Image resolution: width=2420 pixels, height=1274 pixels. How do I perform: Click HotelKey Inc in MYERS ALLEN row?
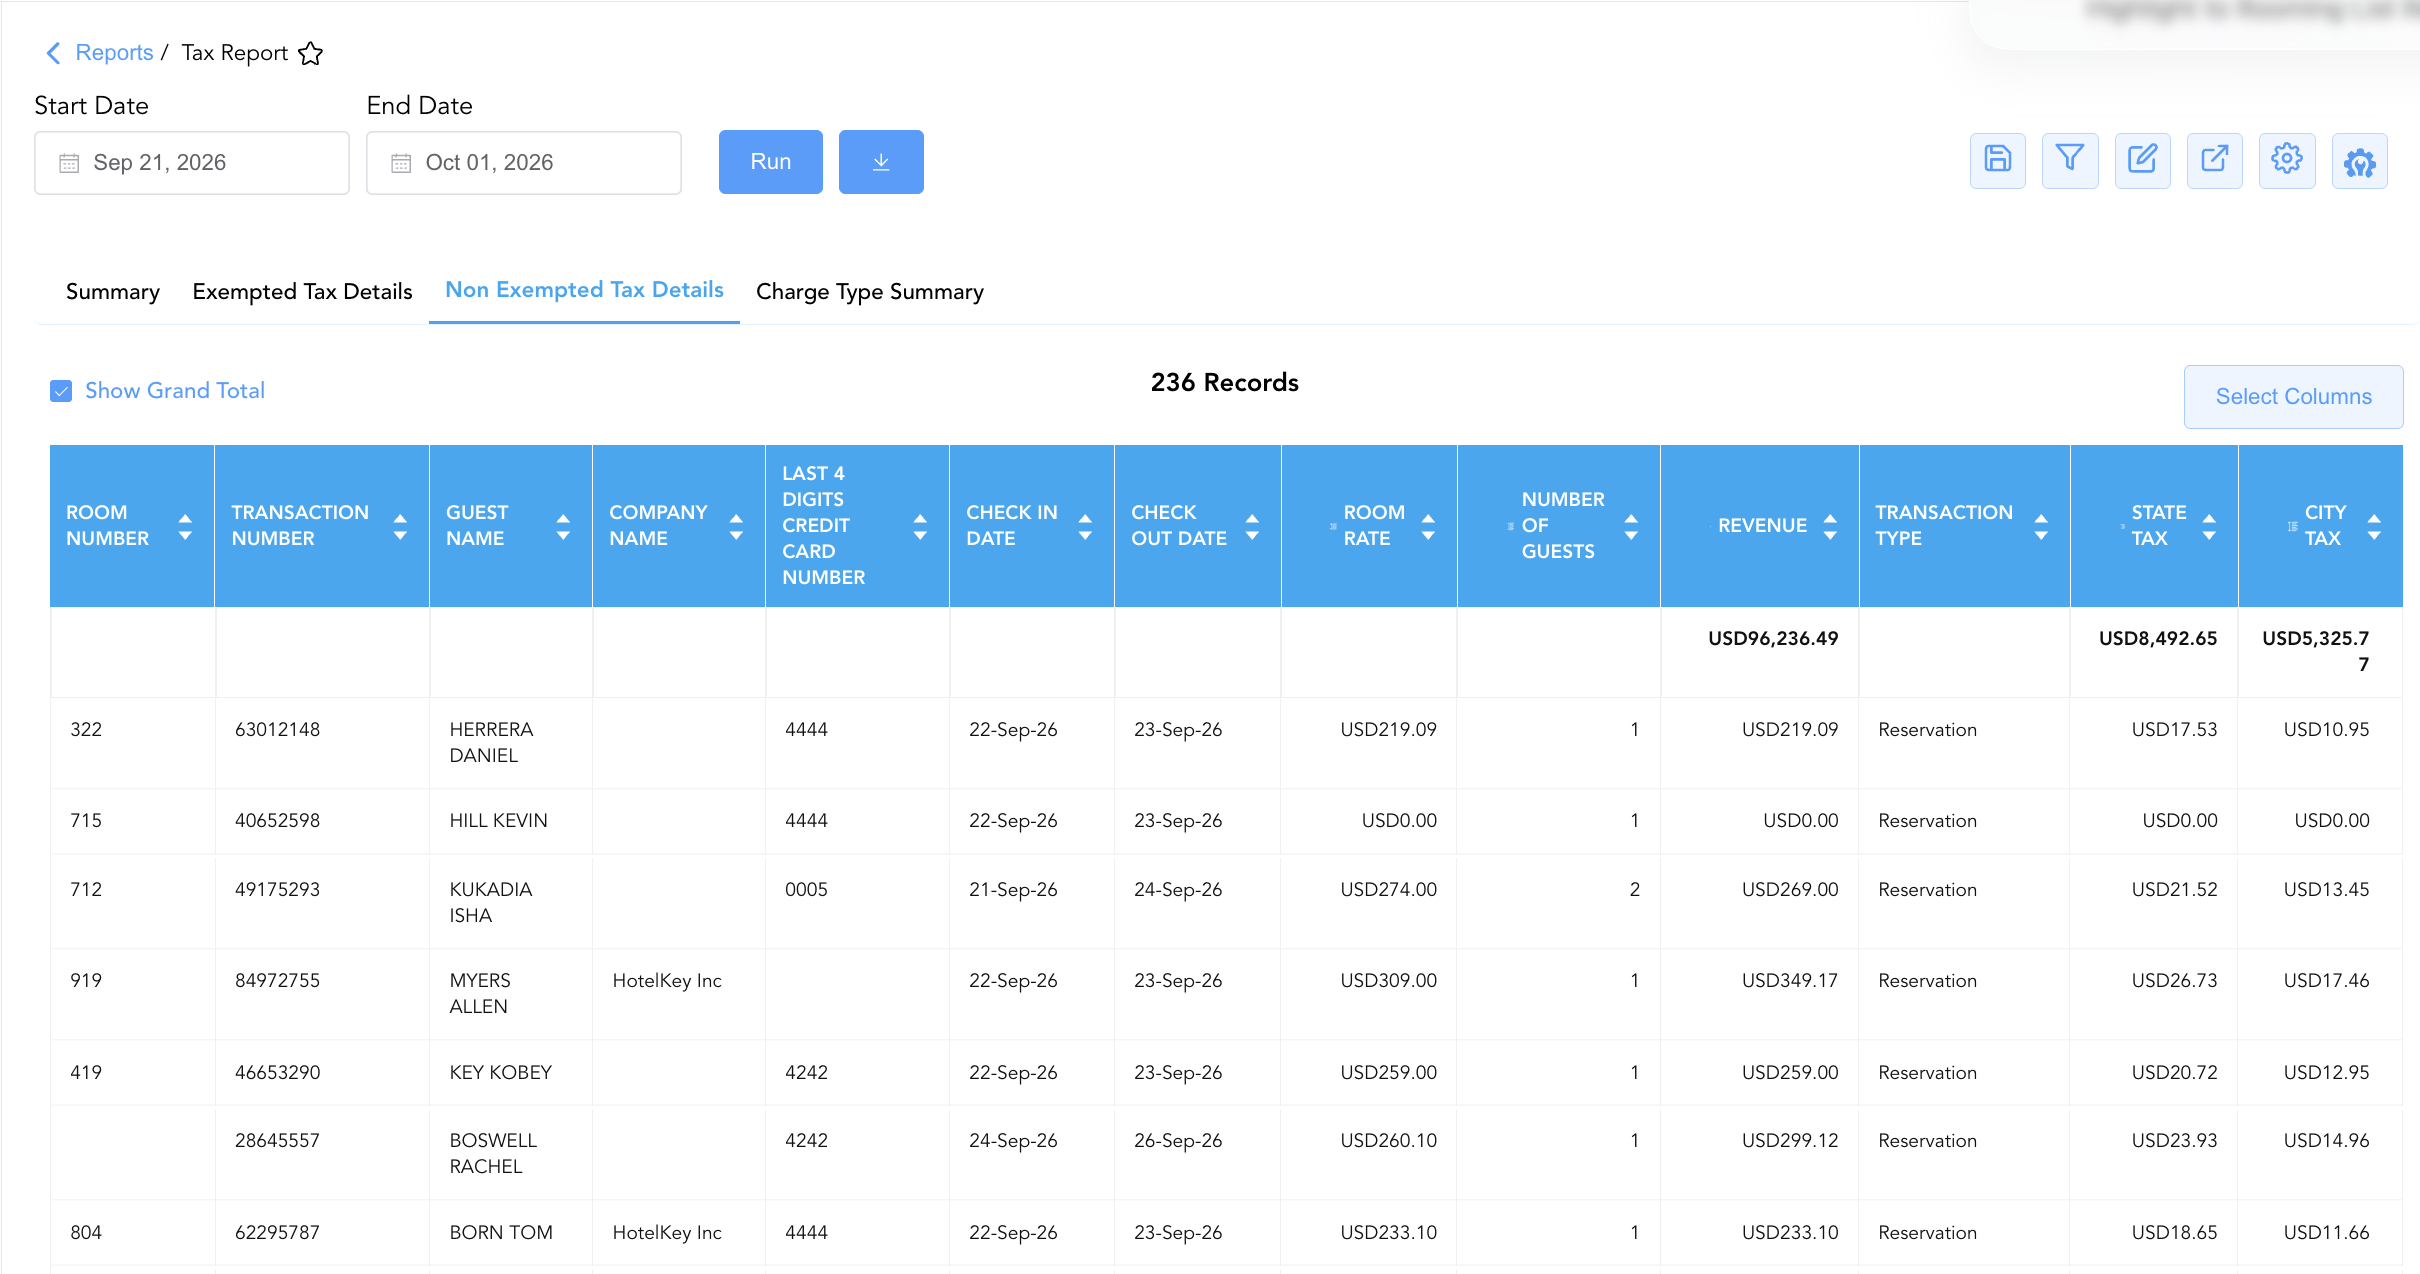click(x=667, y=981)
